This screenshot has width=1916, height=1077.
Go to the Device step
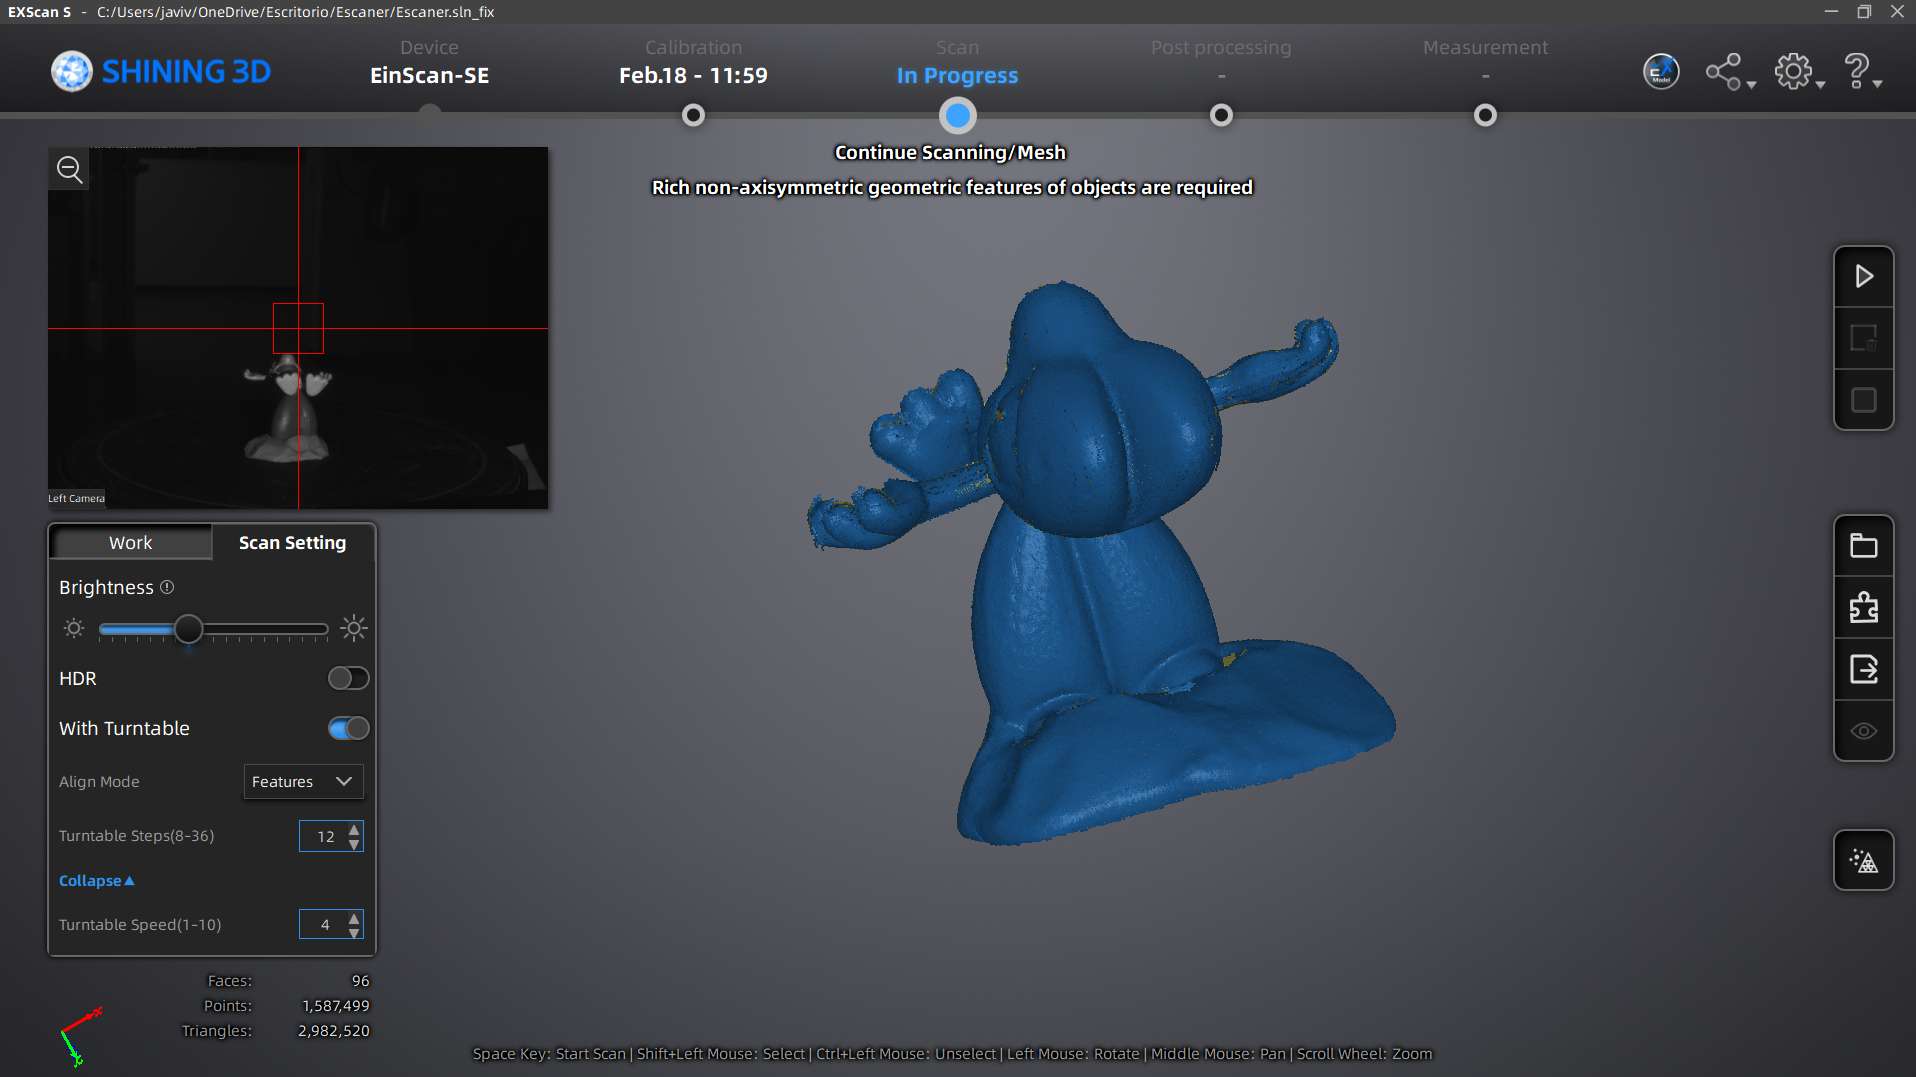429,62
